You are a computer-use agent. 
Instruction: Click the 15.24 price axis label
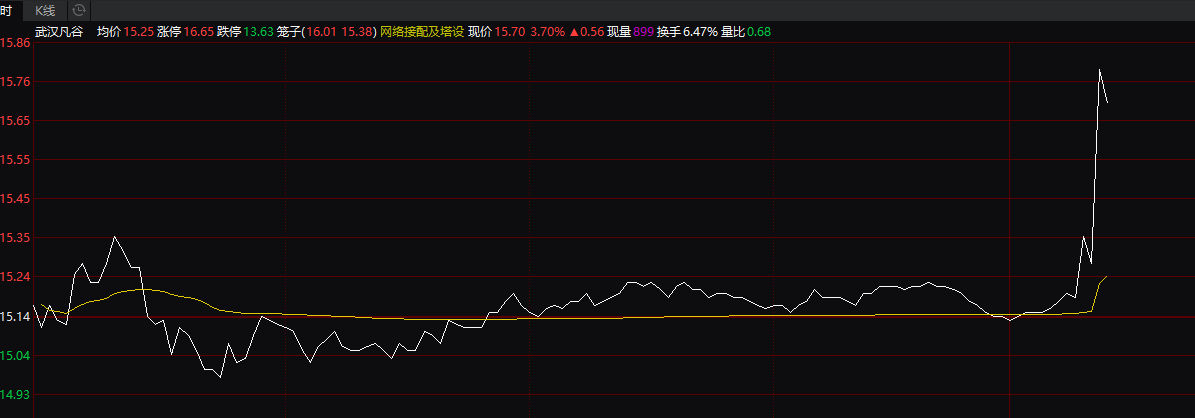coord(15,277)
